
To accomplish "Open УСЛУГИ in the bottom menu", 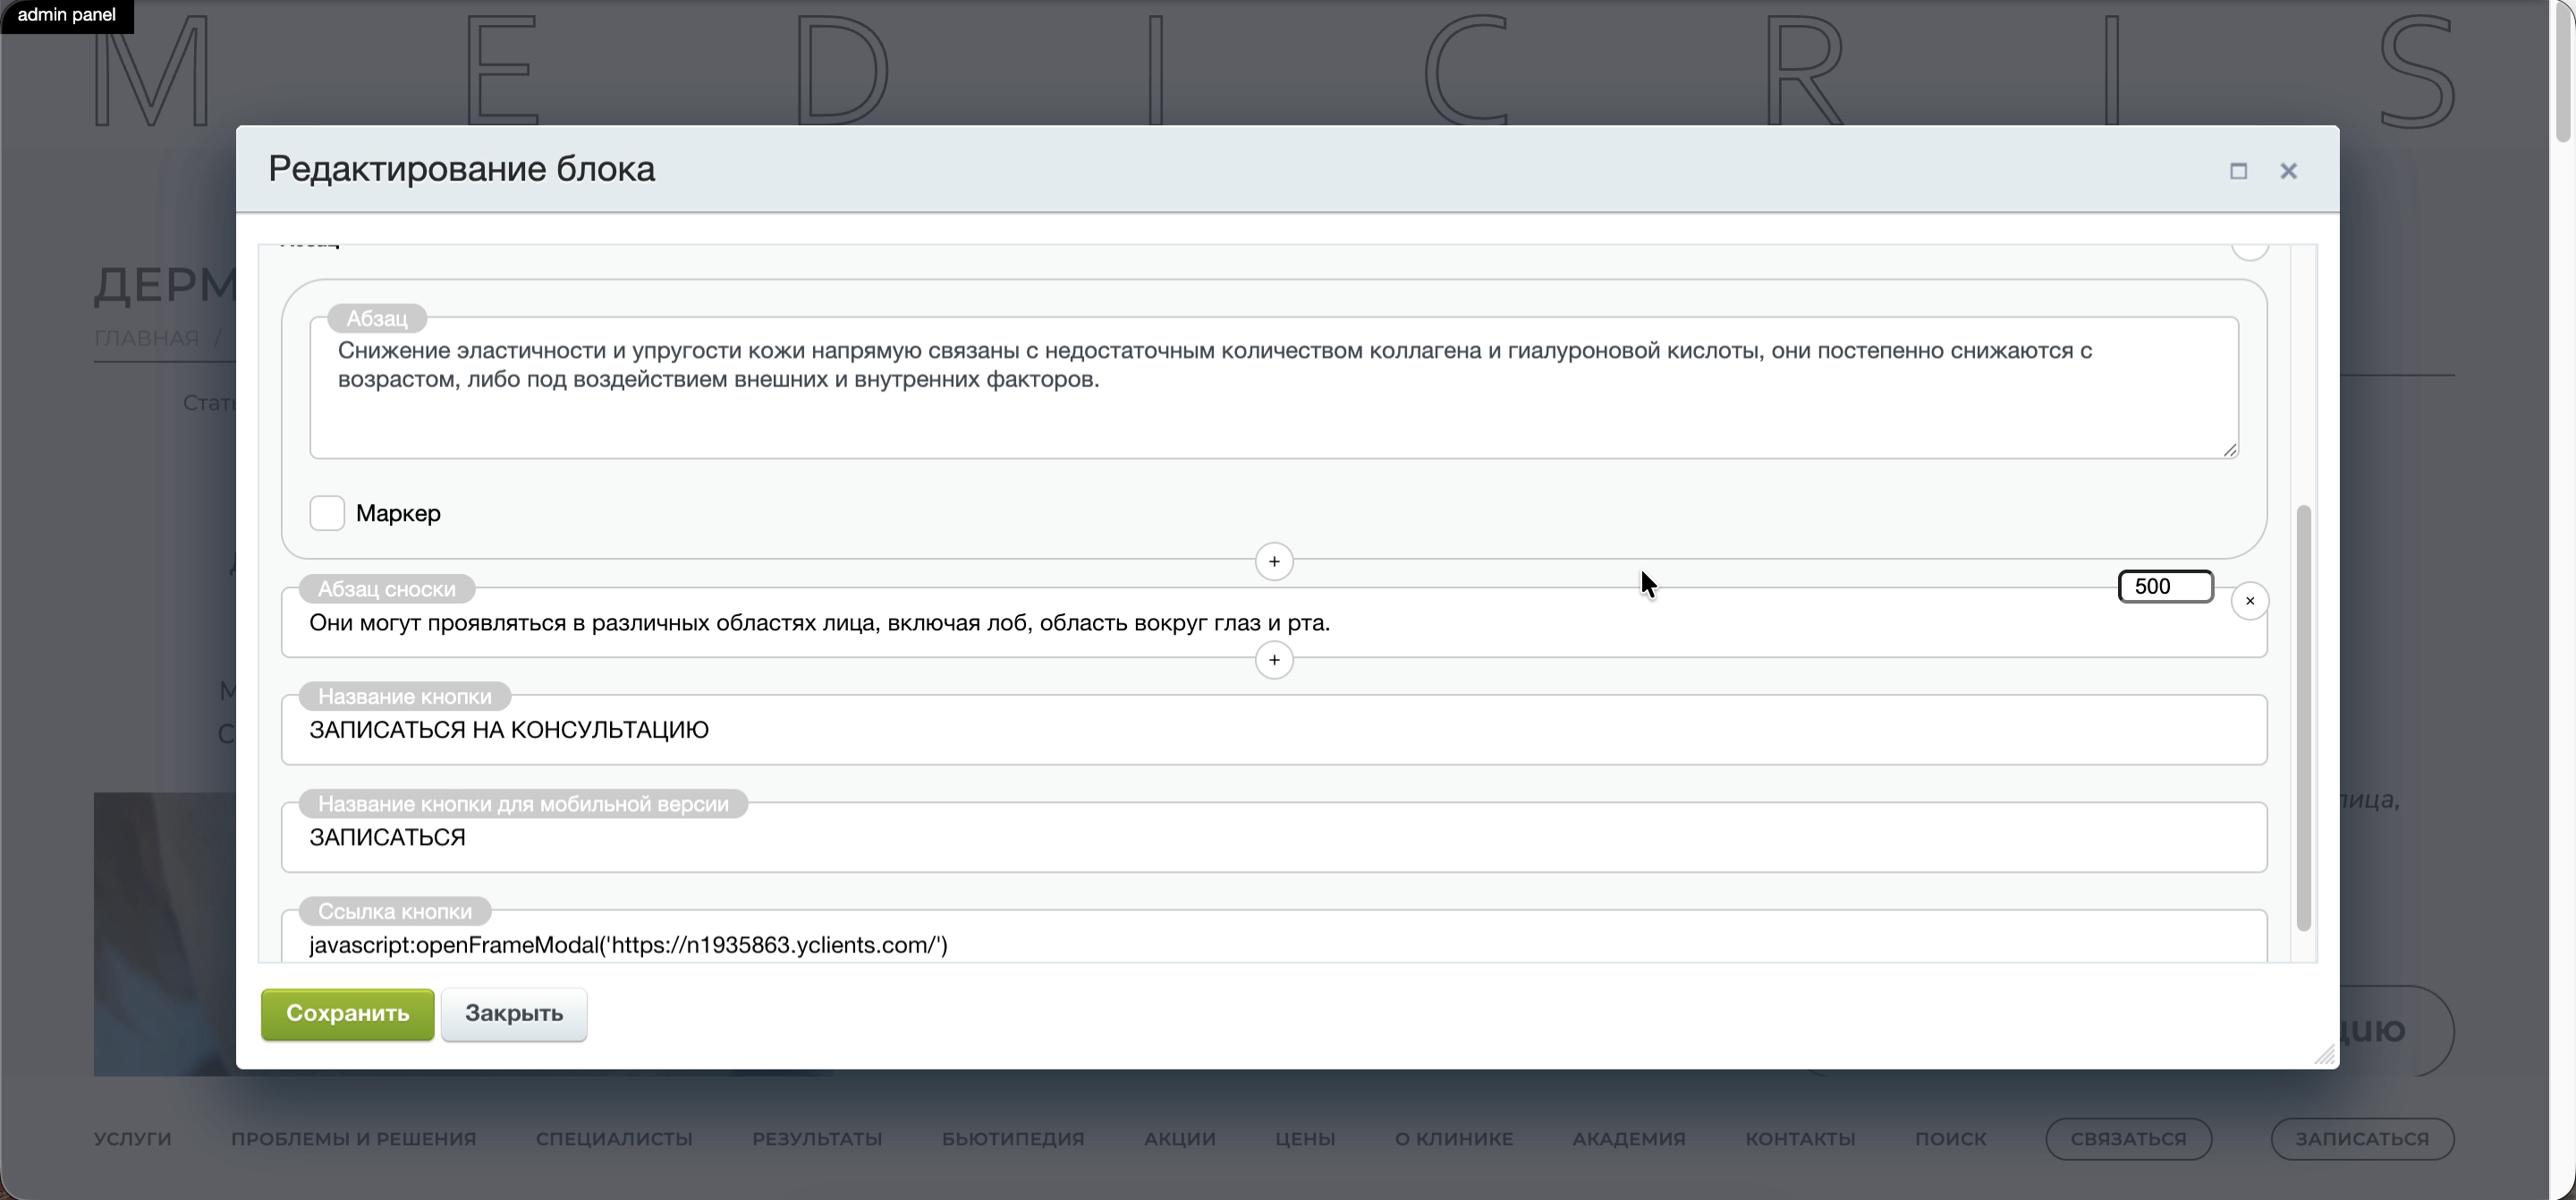I will [133, 1139].
